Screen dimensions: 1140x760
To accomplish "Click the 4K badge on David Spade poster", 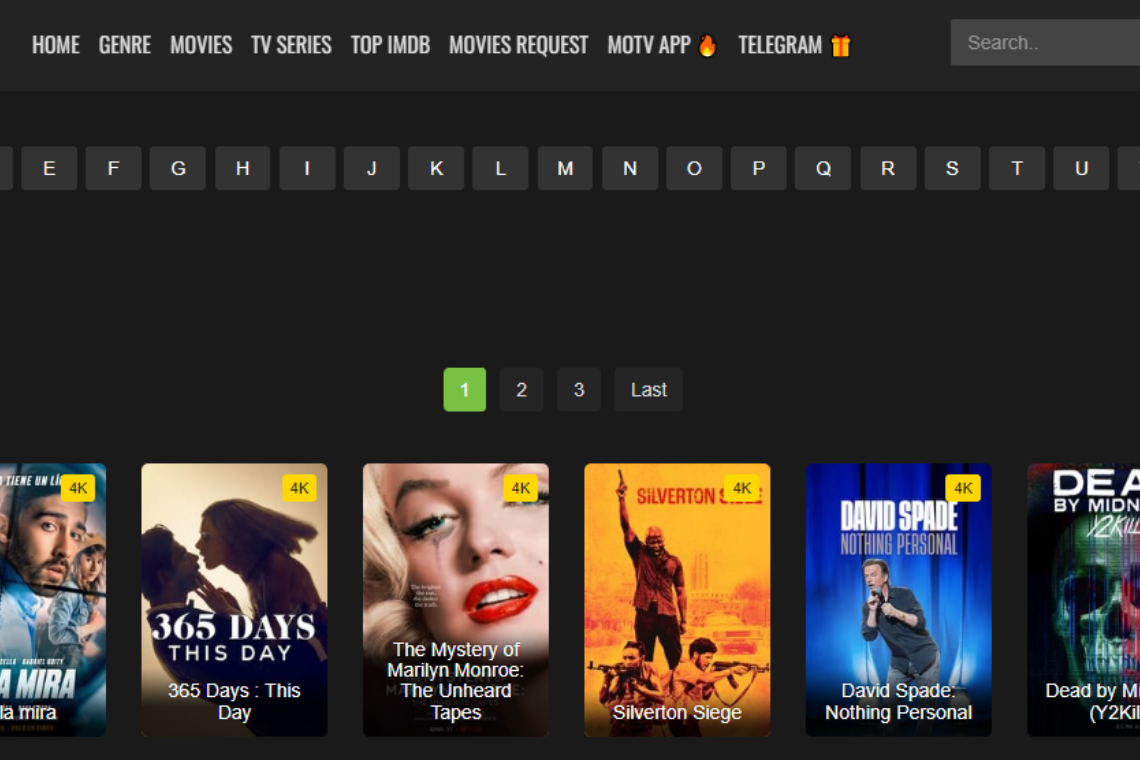I will tap(963, 488).
